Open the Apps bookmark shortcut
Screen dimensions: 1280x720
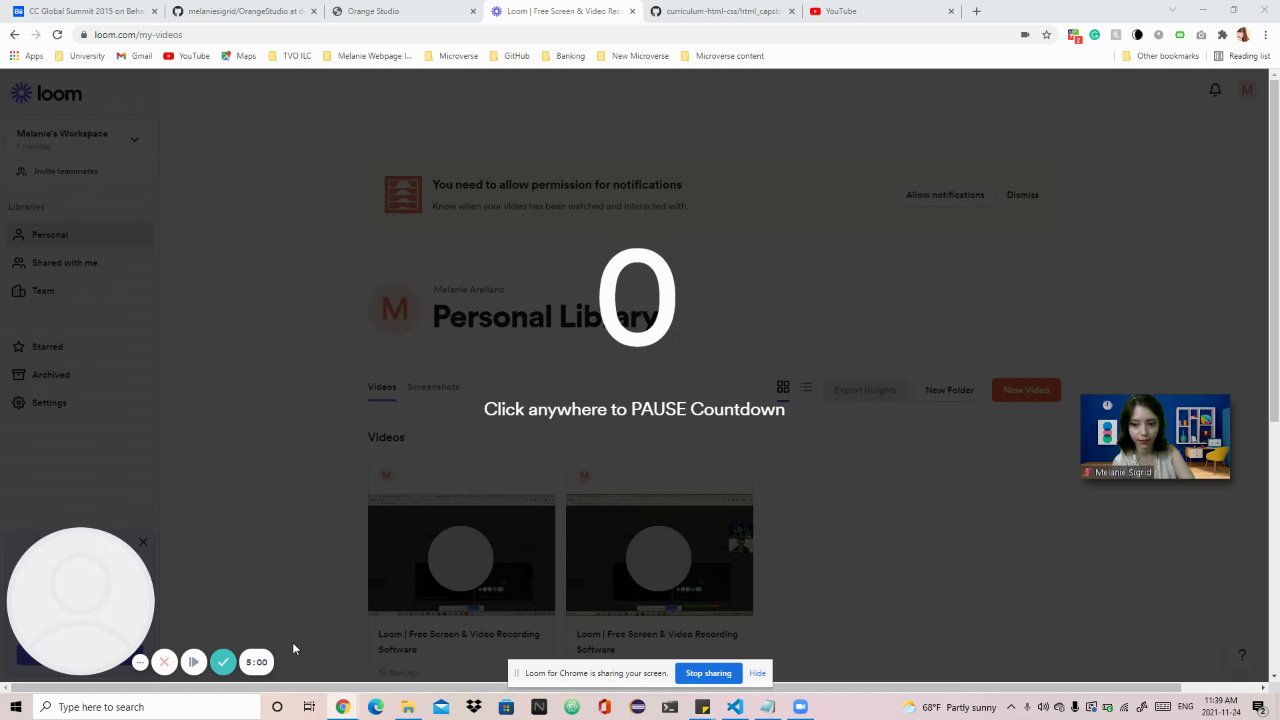pyautogui.click(x=26, y=56)
